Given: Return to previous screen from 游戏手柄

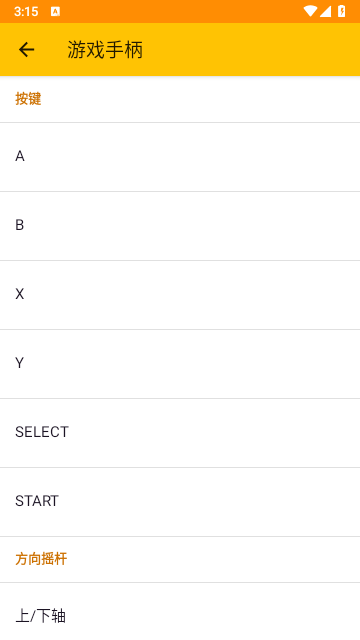Looking at the screenshot, I should 27,50.
